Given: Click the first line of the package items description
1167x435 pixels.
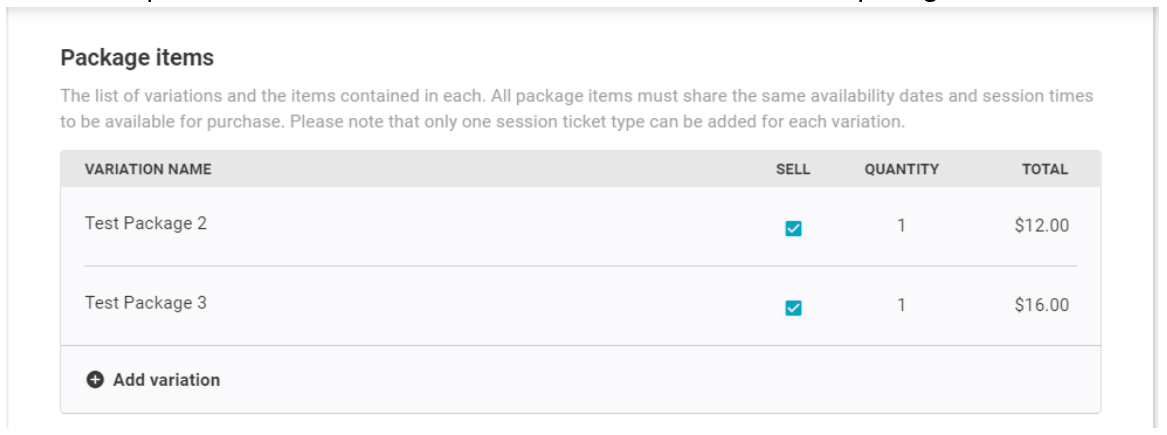Looking at the screenshot, I should (577, 96).
